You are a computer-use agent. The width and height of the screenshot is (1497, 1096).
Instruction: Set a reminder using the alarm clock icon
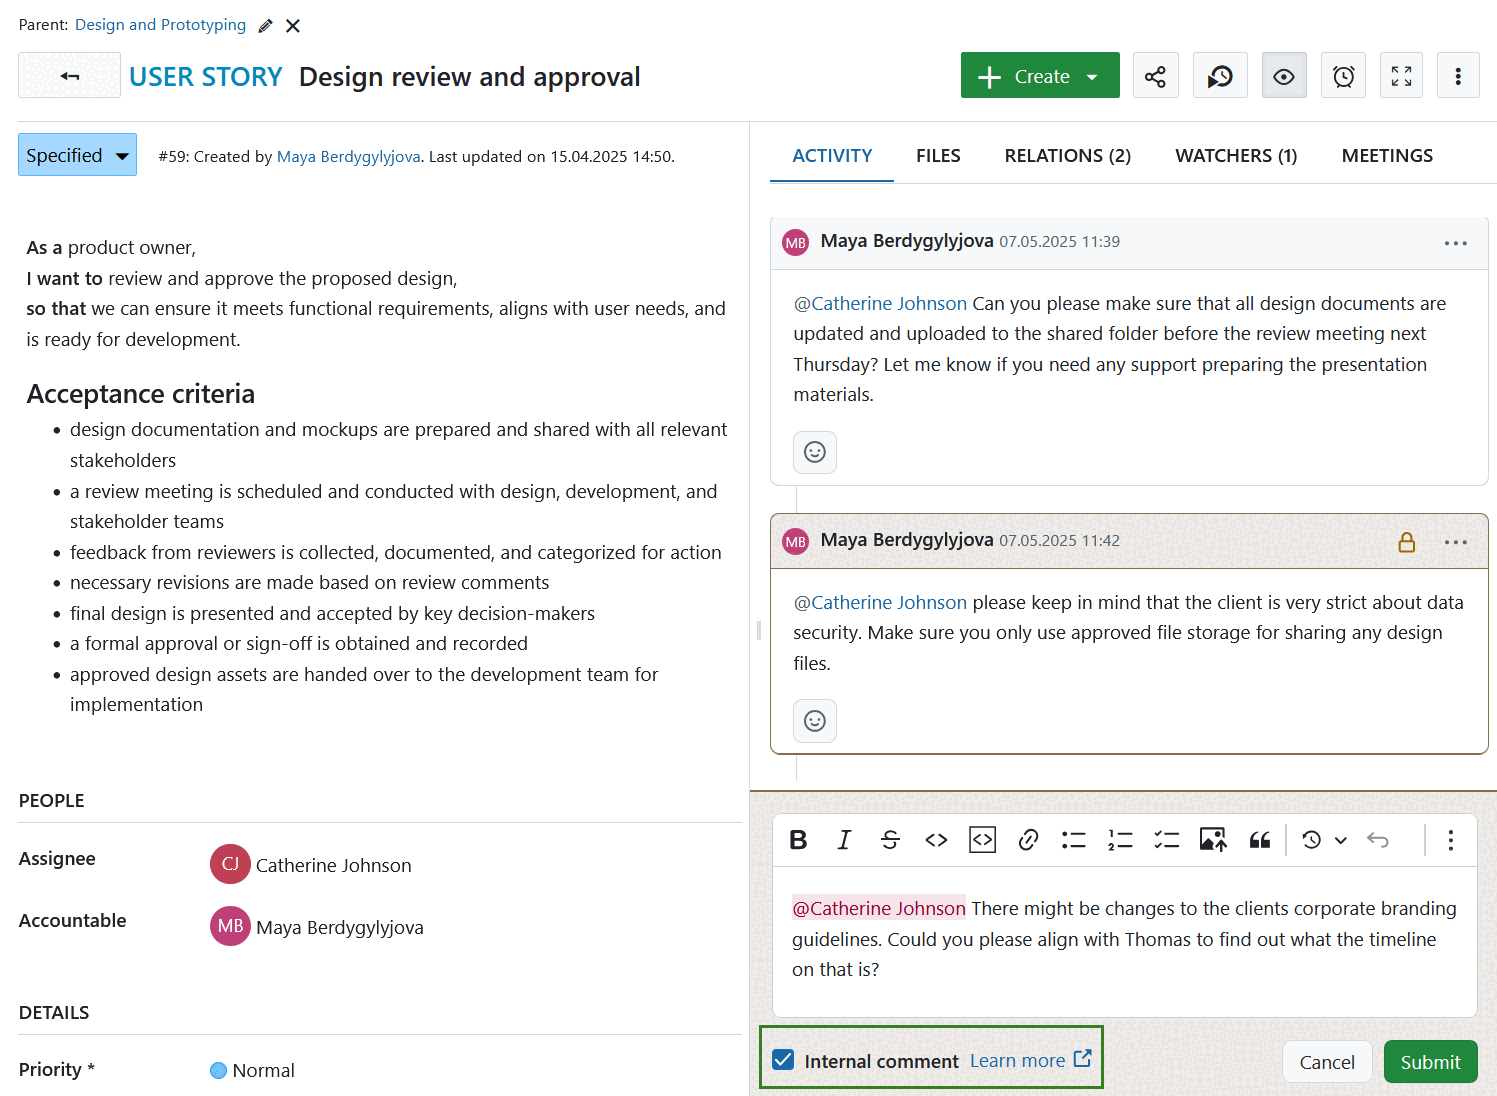coord(1343,75)
